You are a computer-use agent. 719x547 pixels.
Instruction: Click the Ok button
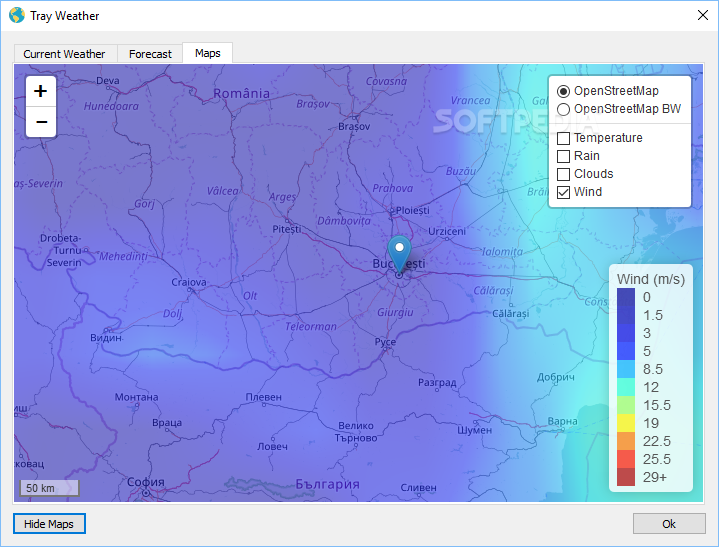pos(669,524)
